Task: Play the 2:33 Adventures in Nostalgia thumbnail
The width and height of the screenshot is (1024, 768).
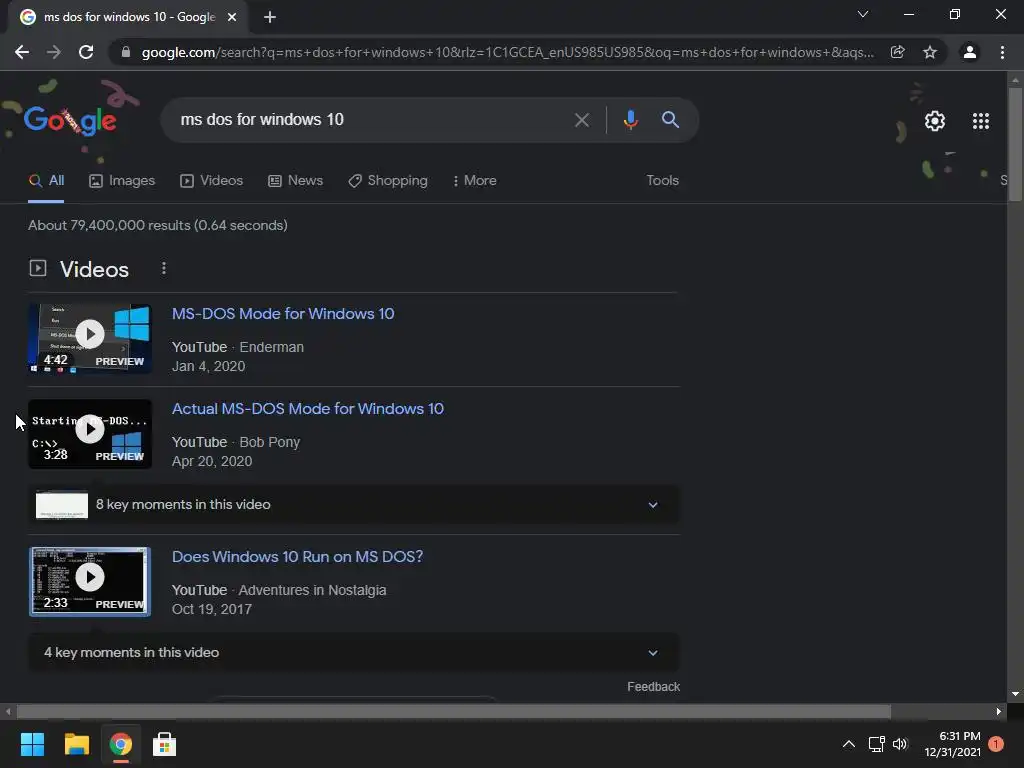Action: pos(90,582)
